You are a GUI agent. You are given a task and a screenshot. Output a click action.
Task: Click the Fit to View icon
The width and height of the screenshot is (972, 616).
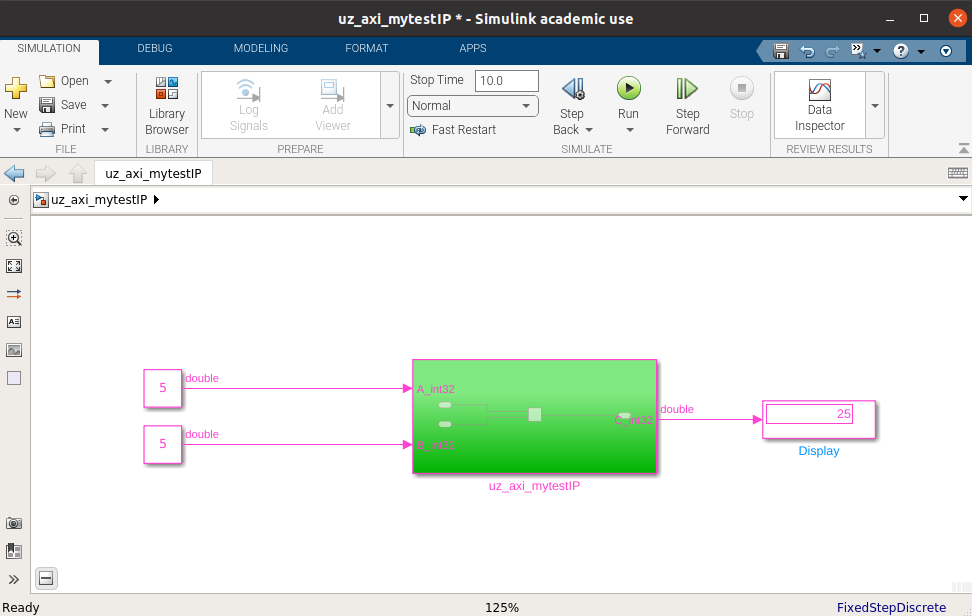pyautogui.click(x=14, y=266)
